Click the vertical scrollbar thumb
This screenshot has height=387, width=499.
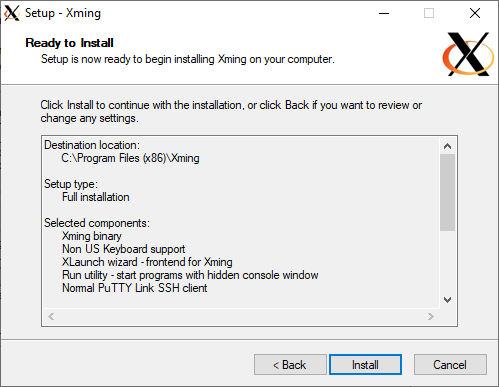(447, 192)
